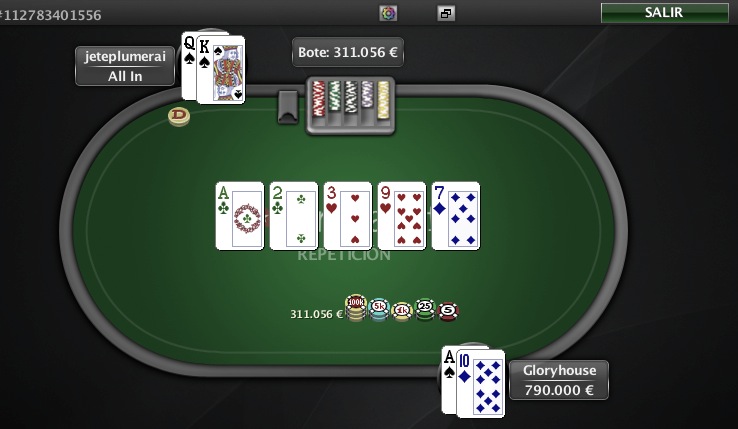
Task: Click the 7 of diamonds board card
Action: [x=456, y=216]
